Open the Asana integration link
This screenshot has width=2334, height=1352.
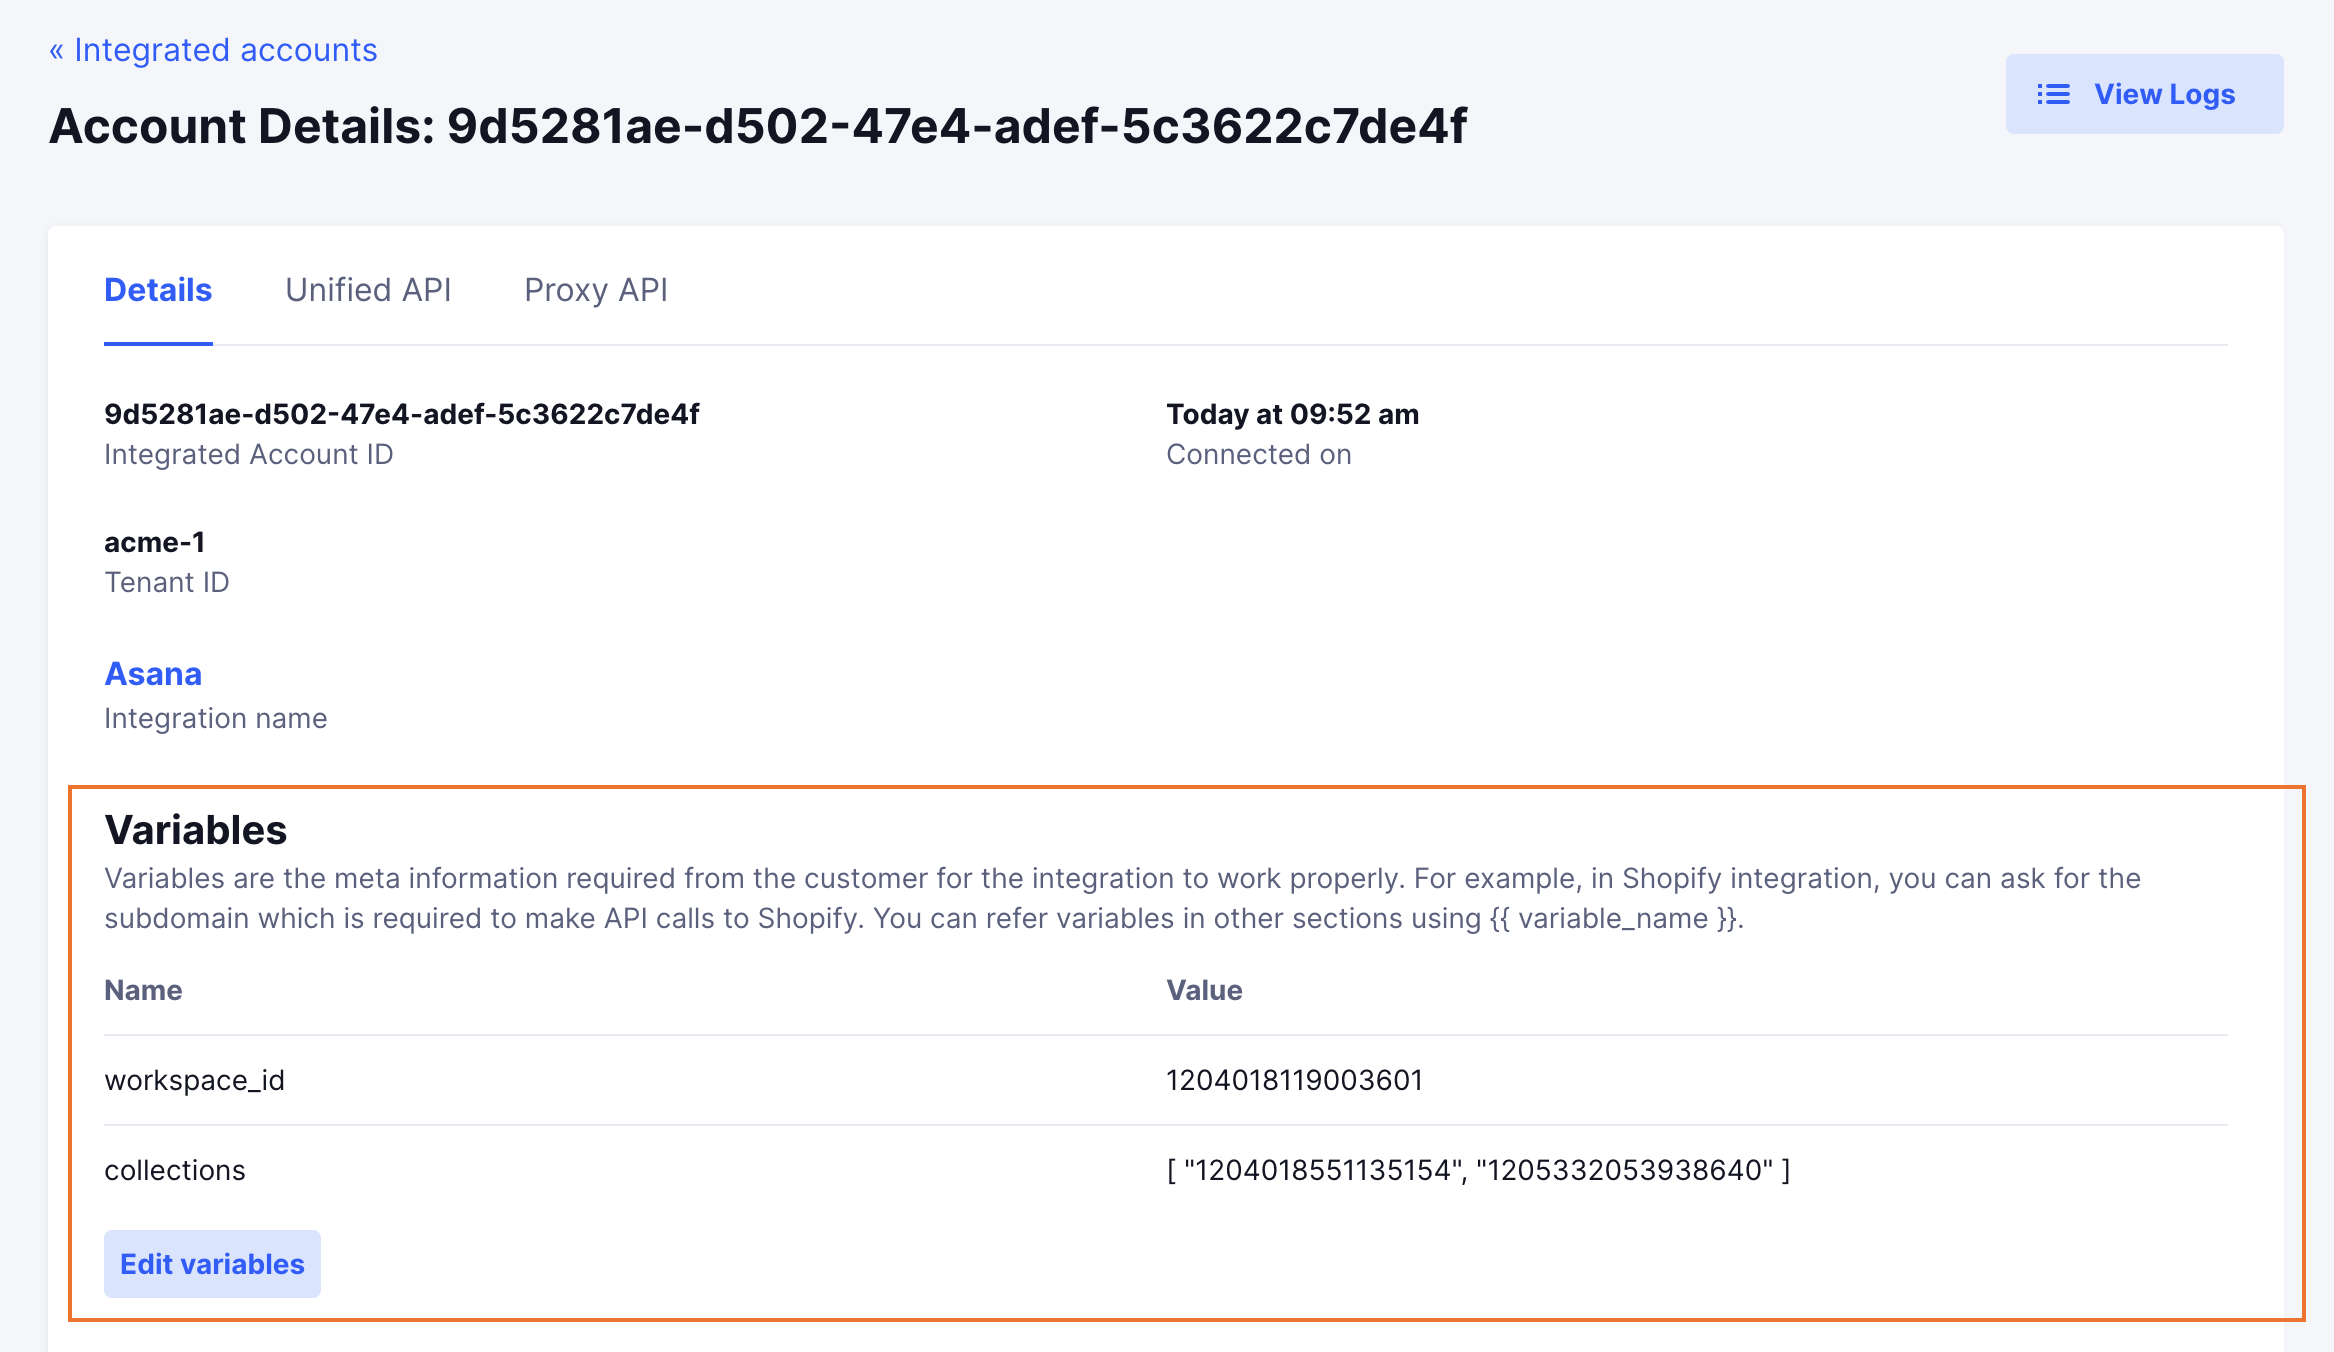click(x=153, y=674)
